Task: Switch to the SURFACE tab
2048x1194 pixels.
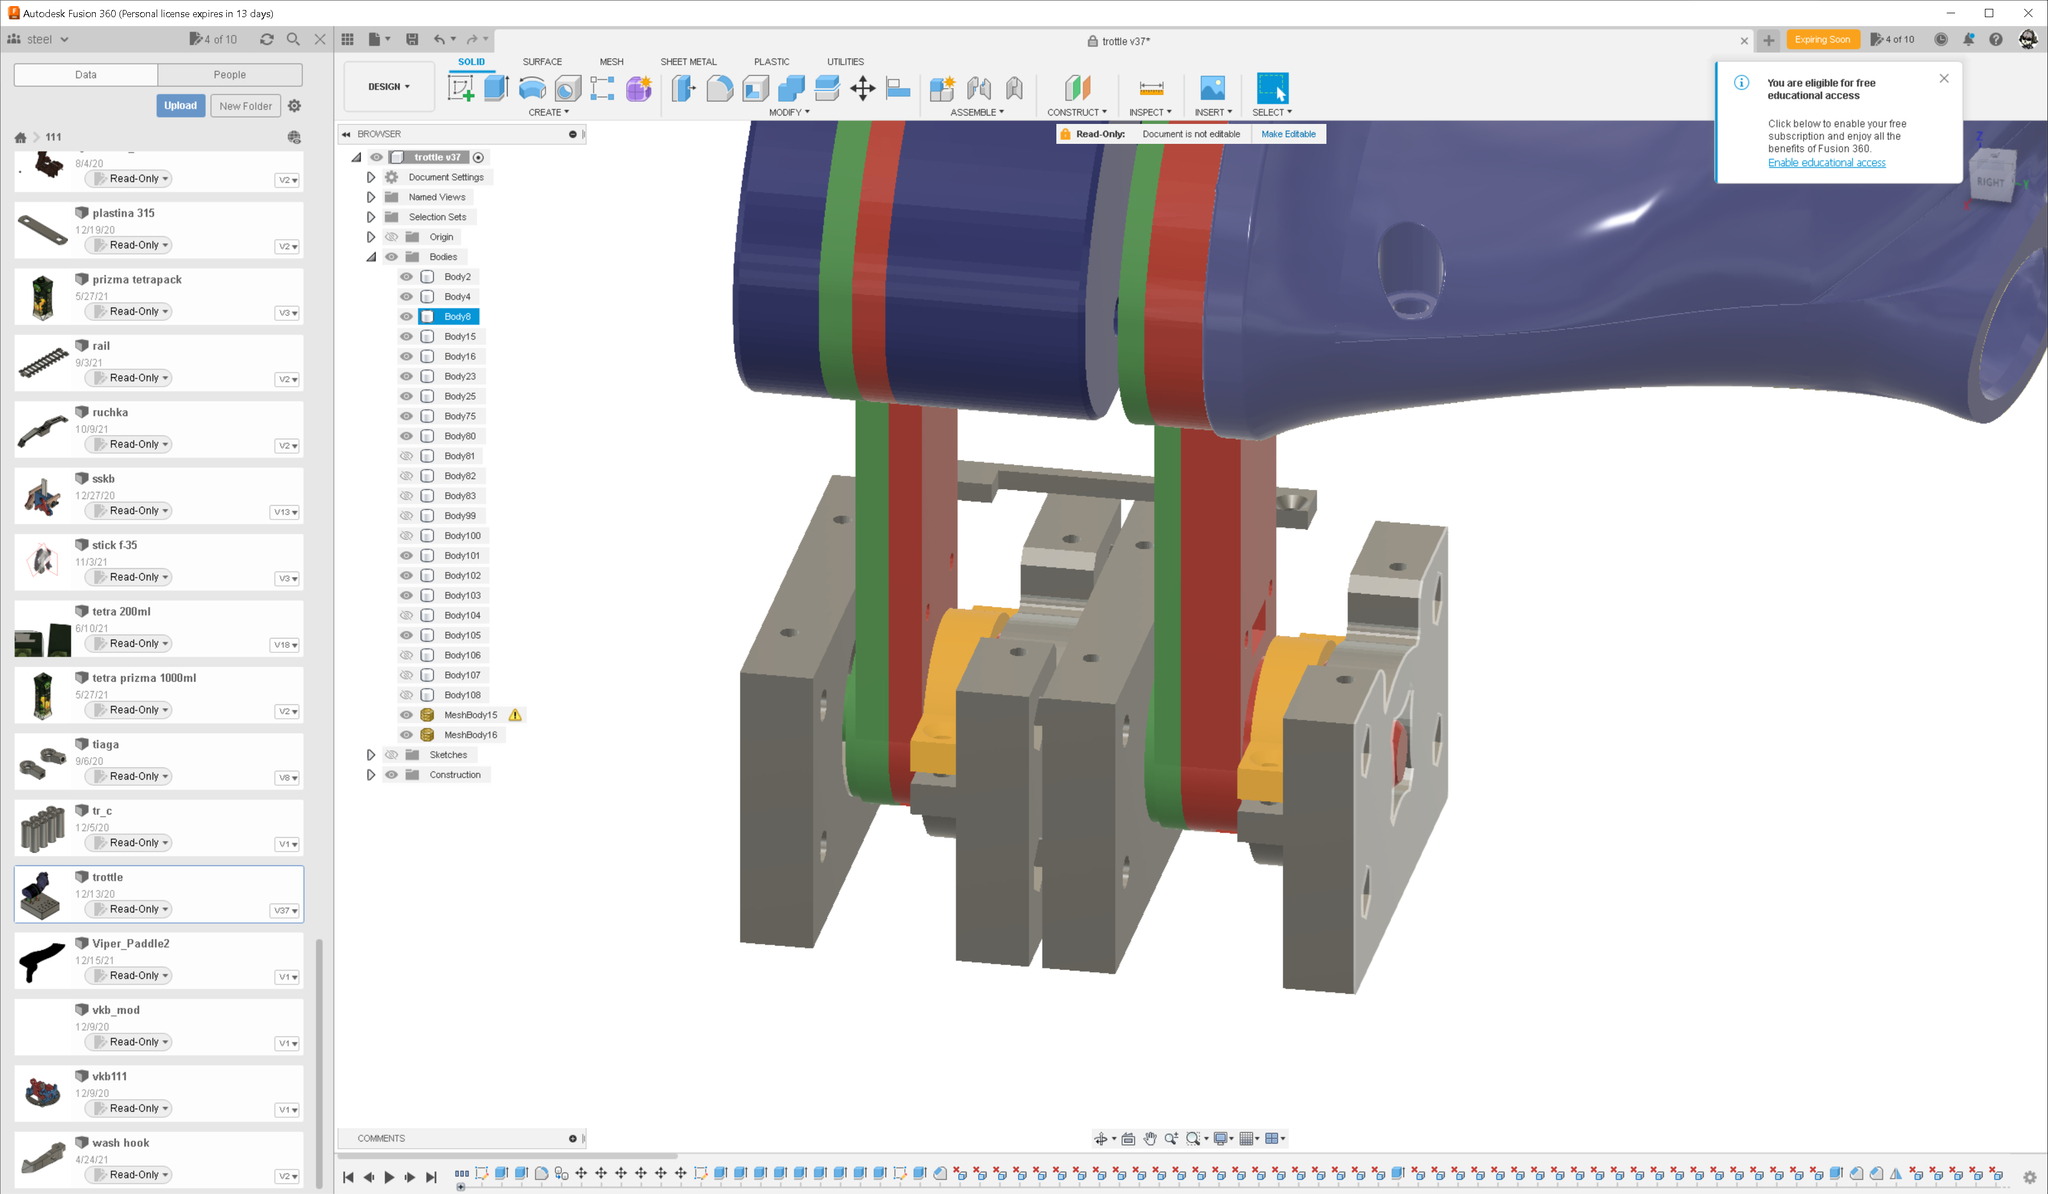Action: click(x=542, y=62)
